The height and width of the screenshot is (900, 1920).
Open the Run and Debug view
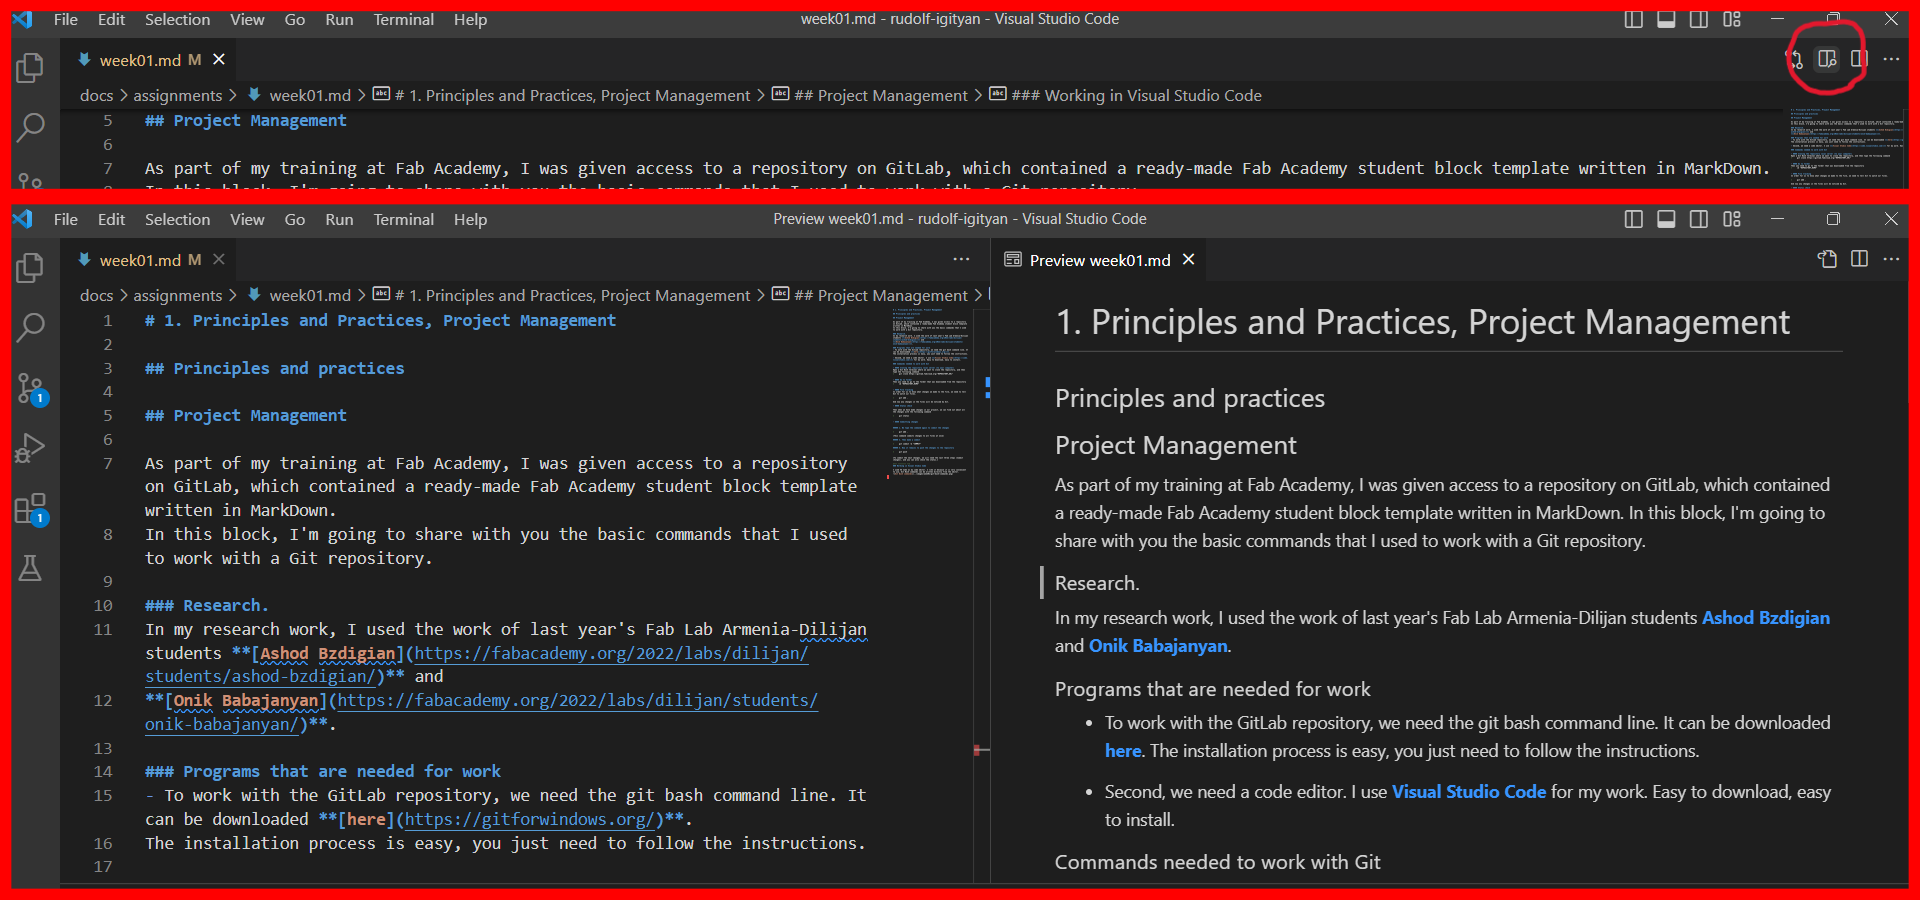(x=30, y=448)
